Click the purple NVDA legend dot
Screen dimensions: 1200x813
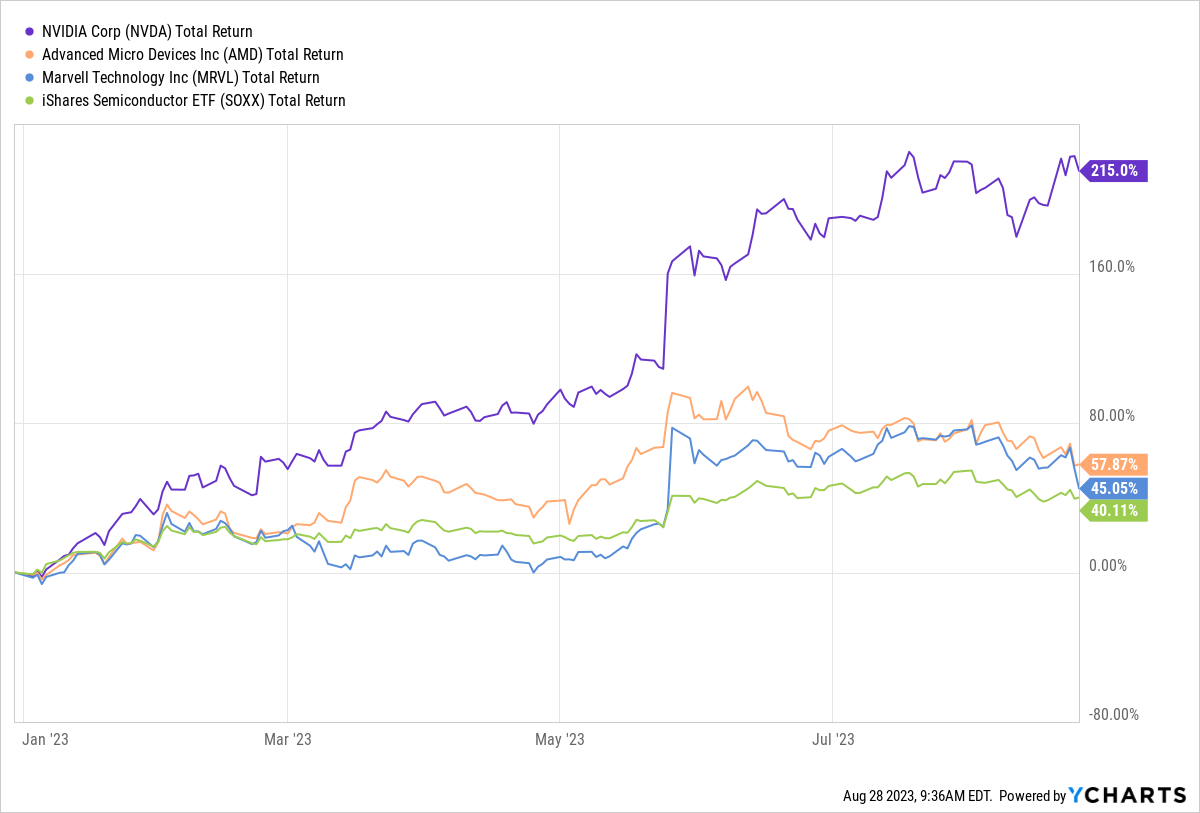point(31,32)
